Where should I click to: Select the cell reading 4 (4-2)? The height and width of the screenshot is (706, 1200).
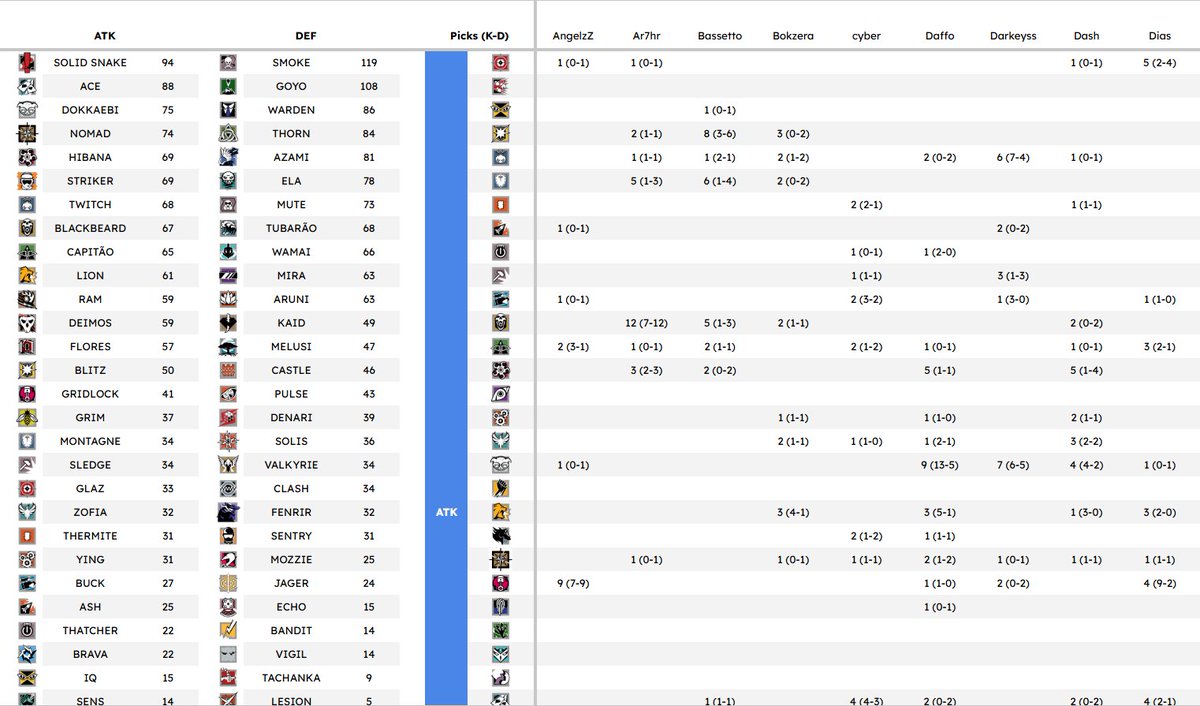[x=1086, y=465]
